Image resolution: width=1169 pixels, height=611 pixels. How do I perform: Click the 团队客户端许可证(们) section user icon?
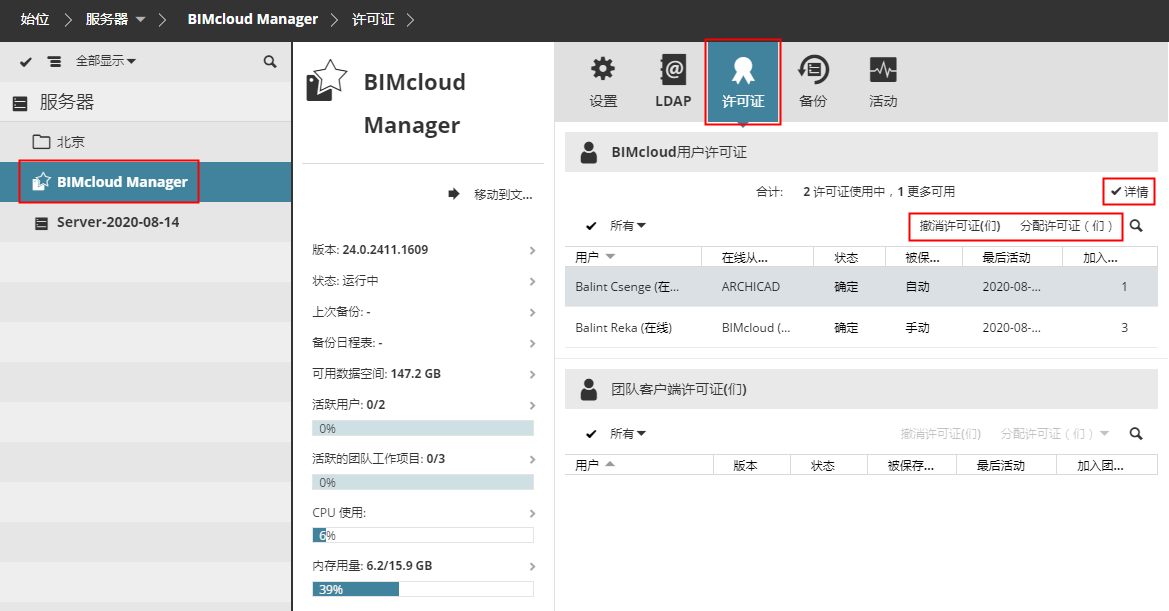click(x=589, y=389)
